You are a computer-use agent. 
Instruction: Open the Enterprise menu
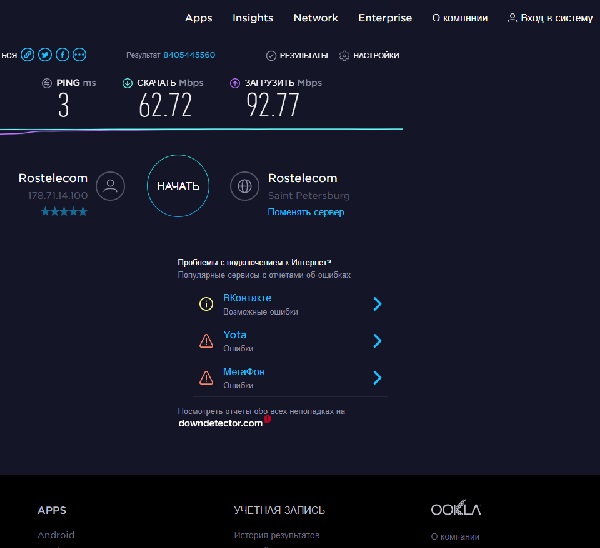385,18
